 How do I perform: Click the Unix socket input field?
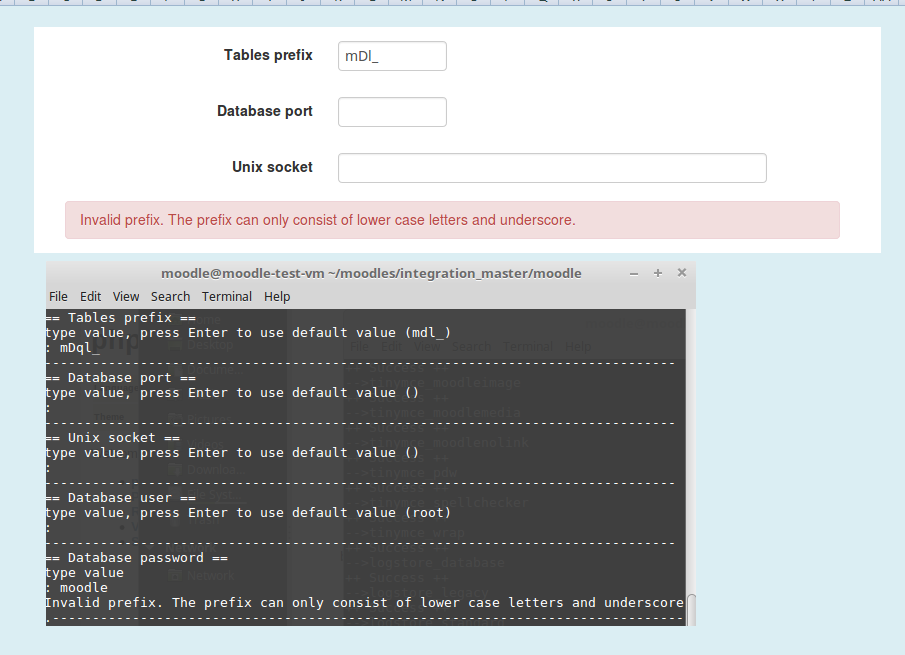tap(552, 168)
